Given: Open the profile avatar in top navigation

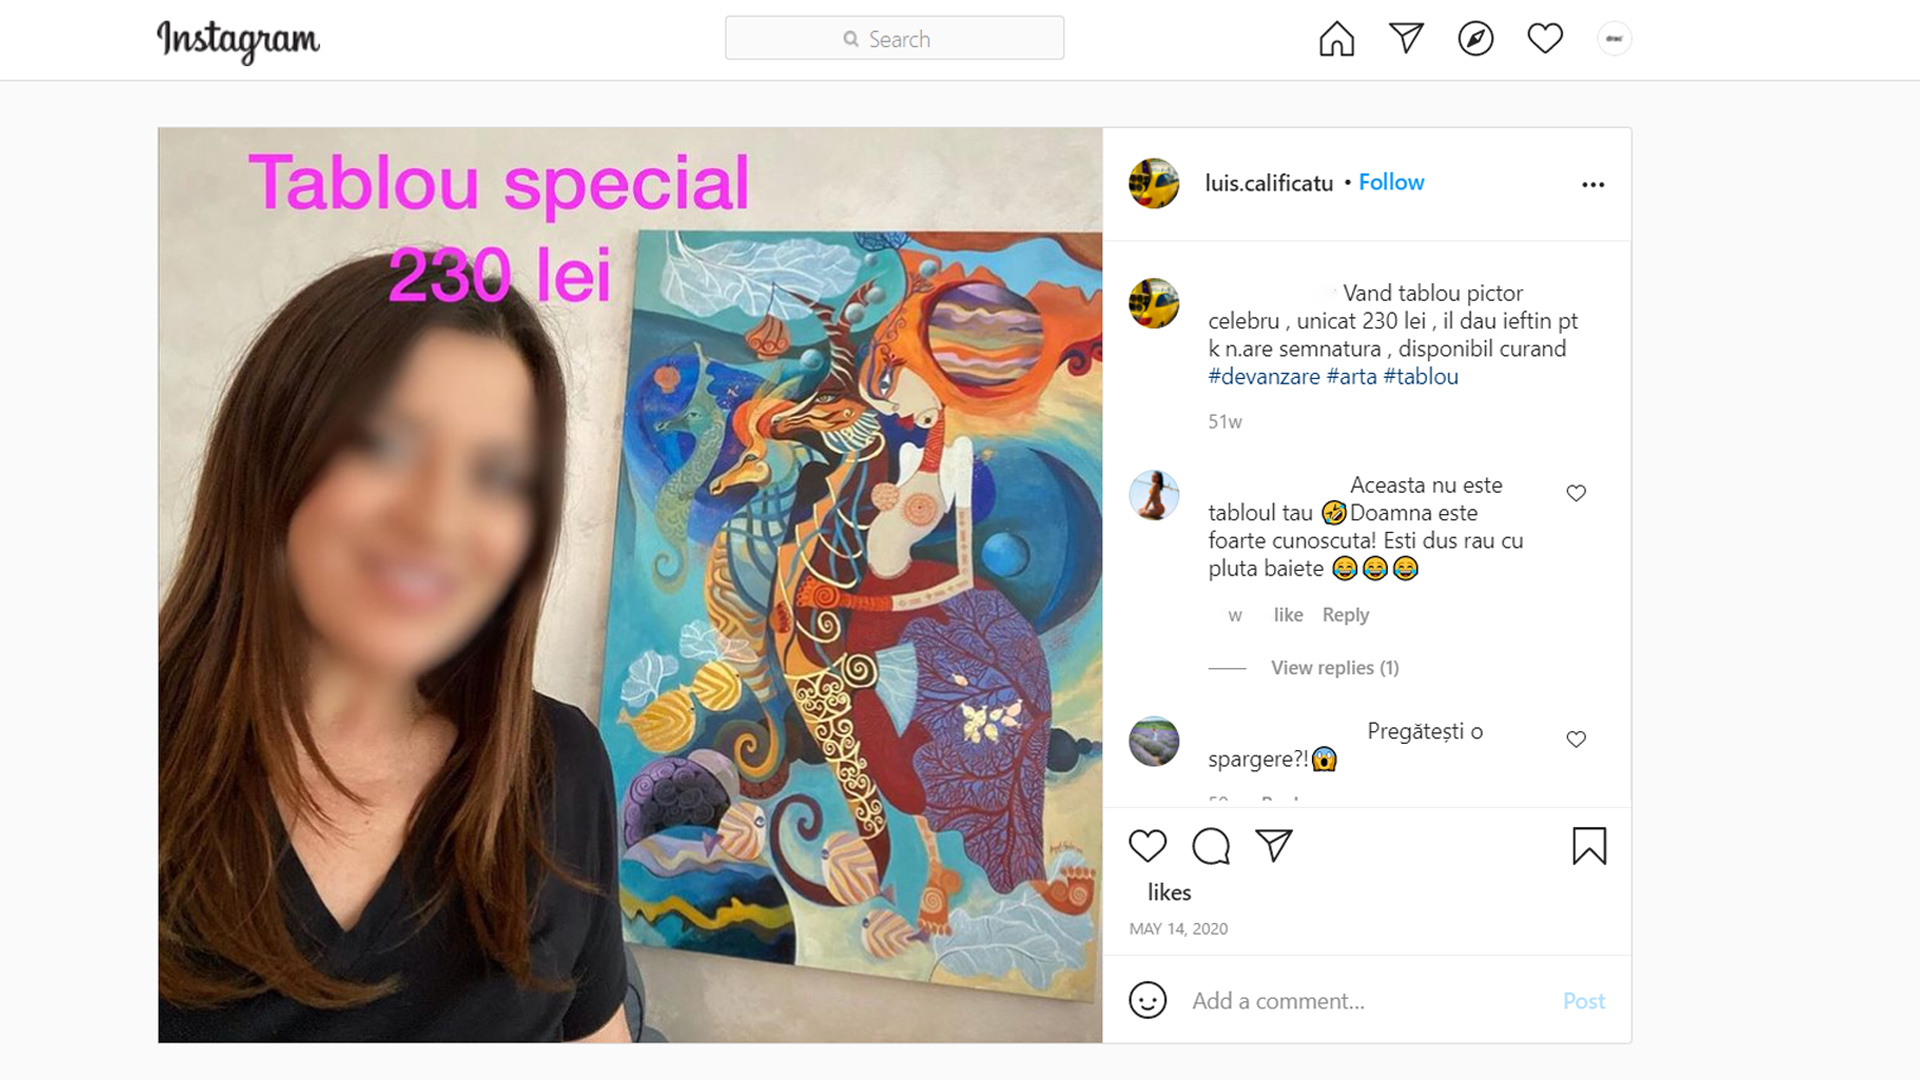Looking at the screenshot, I should pos(1614,39).
